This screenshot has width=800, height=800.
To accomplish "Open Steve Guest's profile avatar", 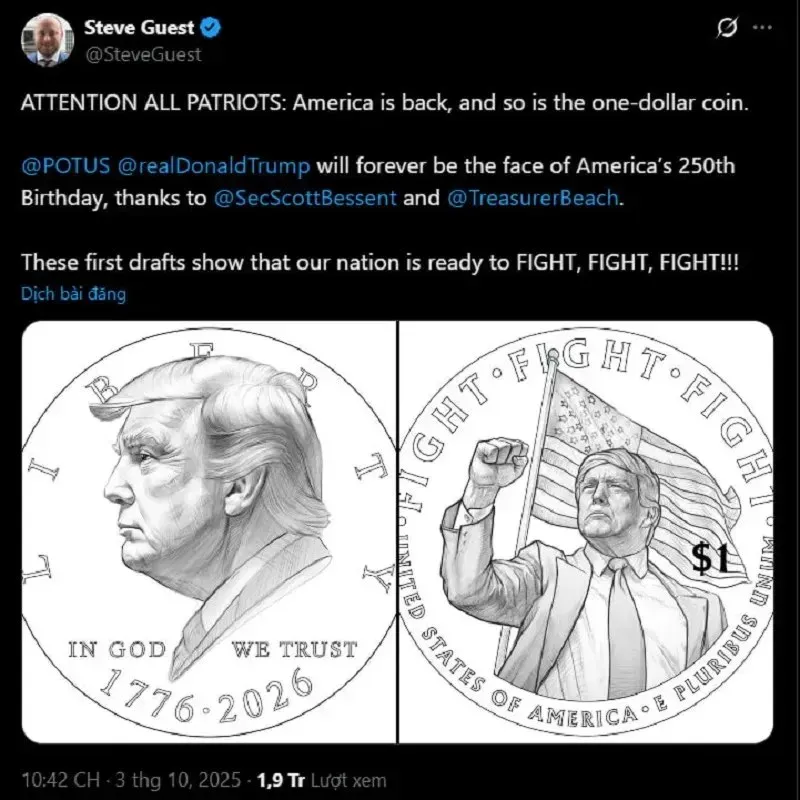I will point(47,40).
